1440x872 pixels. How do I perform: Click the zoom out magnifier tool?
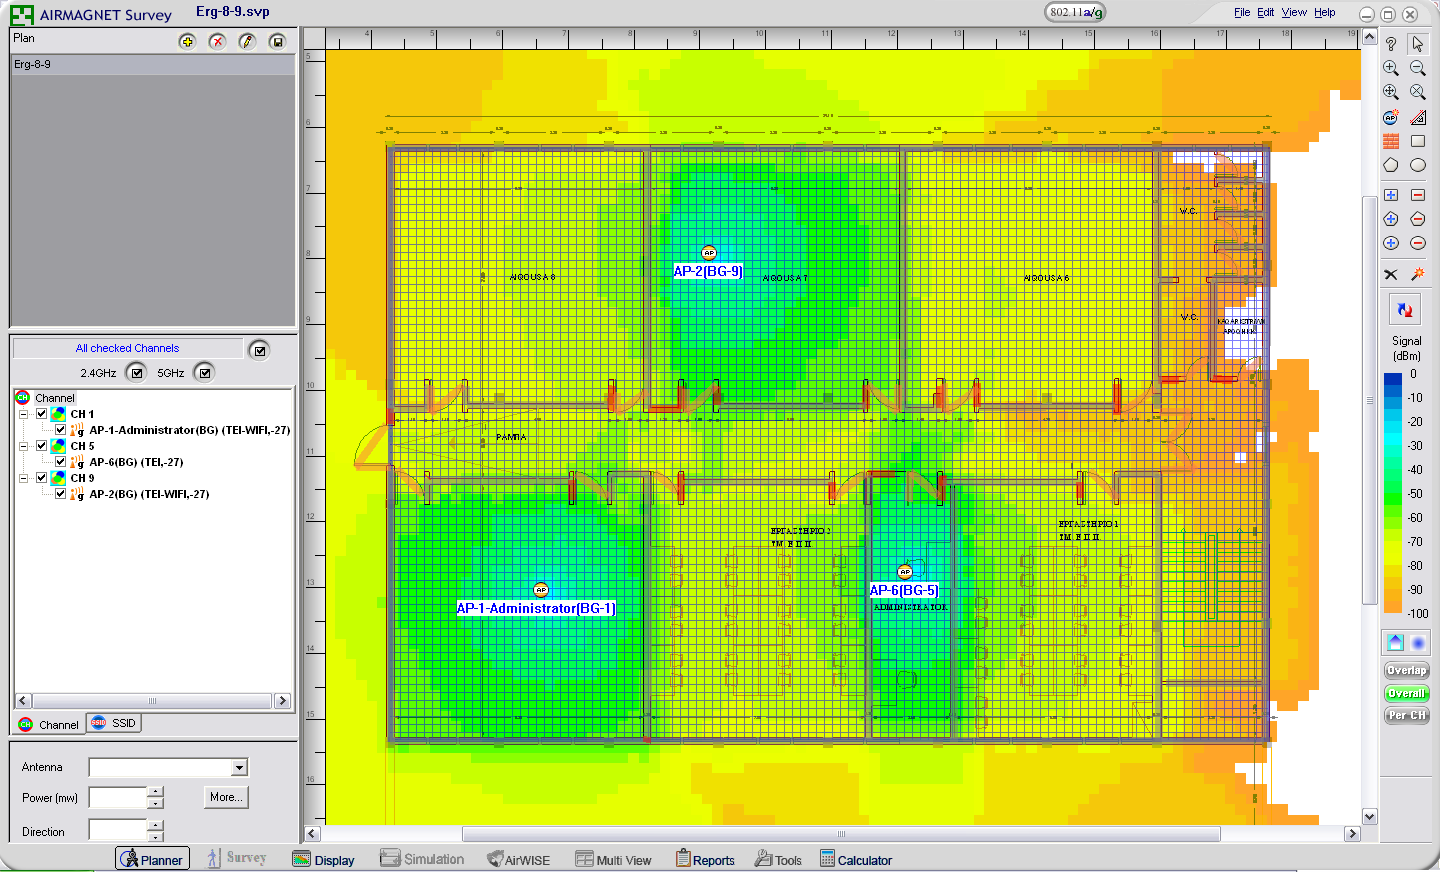pyautogui.click(x=1418, y=68)
